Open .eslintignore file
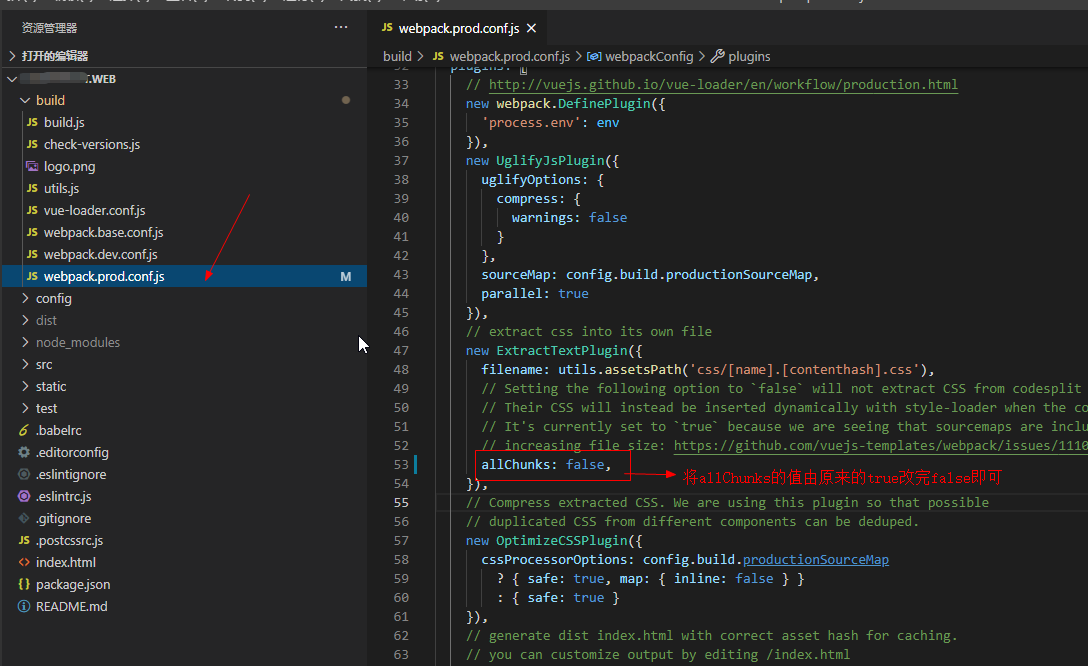Image resolution: width=1088 pixels, height=666 pixels. [x=71, y=475]
